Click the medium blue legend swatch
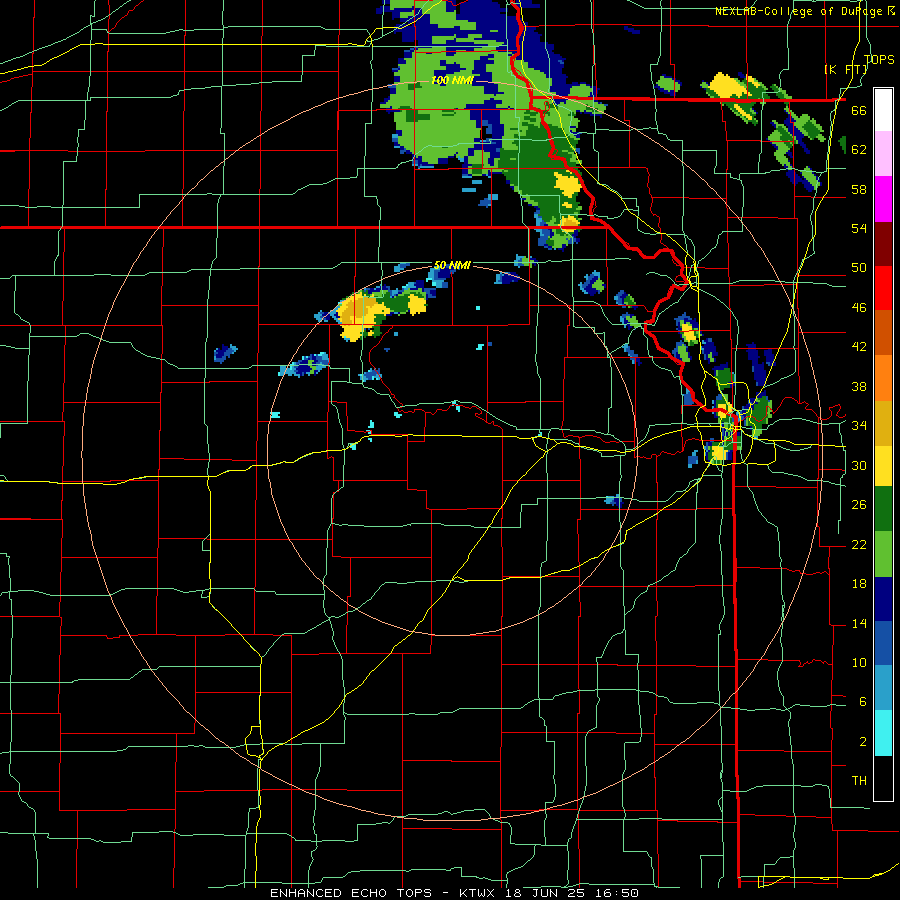The width and height of the screenshot is (900, 900). point(883,643)
